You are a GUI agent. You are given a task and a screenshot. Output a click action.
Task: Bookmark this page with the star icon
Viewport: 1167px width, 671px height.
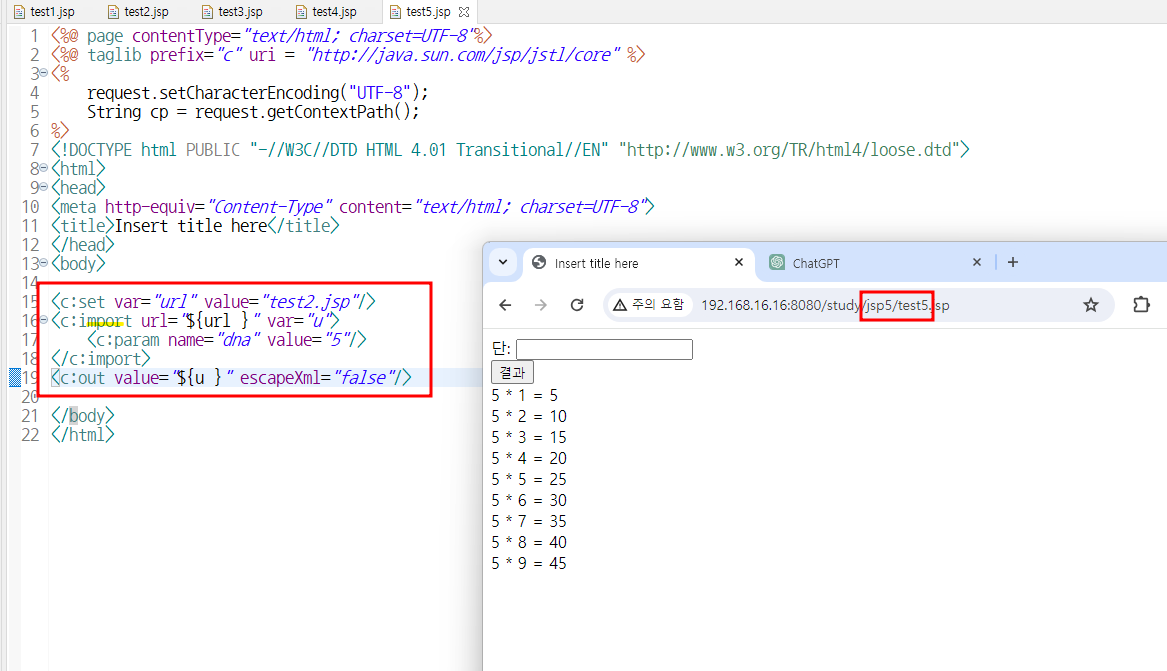(1090, 305)
